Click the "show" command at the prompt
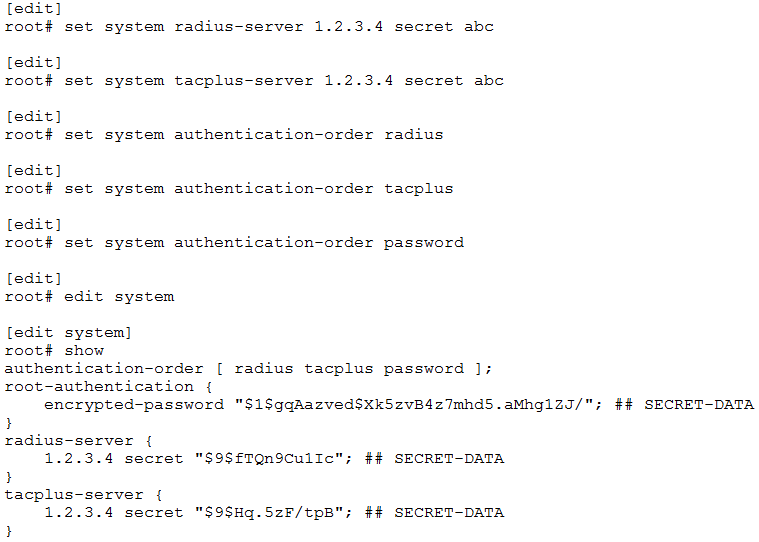The image size is (759, 542). [84, 350]
